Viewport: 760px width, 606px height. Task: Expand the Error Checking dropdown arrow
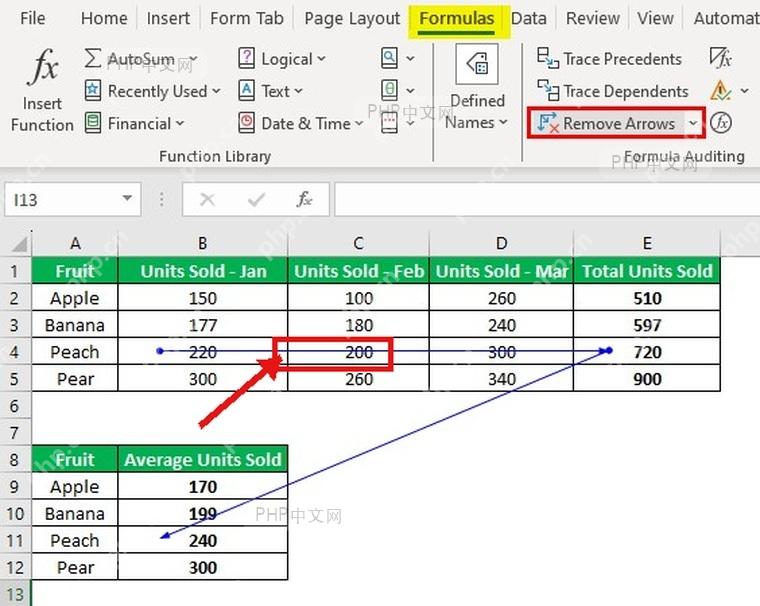point(744,91)
